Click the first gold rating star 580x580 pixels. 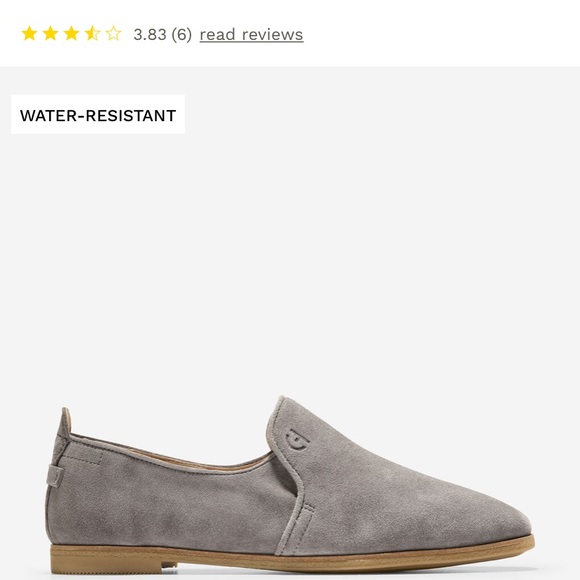(29, 34)
